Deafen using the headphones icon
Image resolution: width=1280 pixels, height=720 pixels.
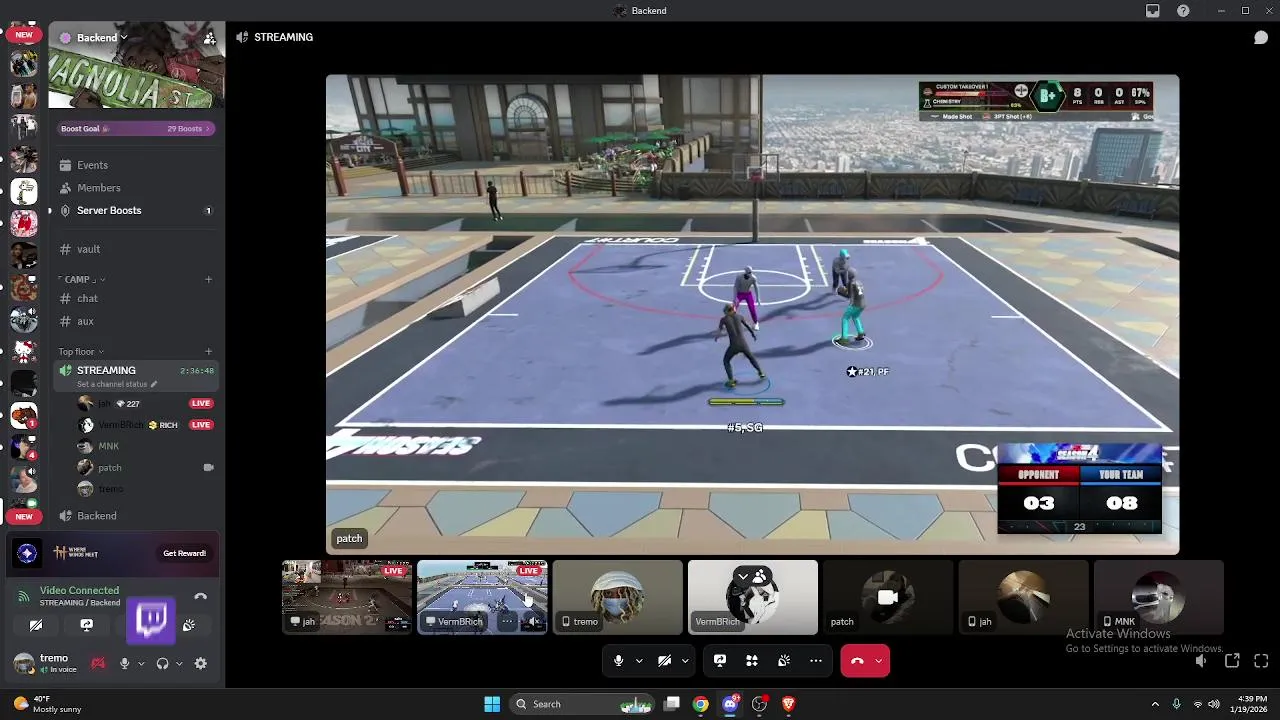coord(162,663)
